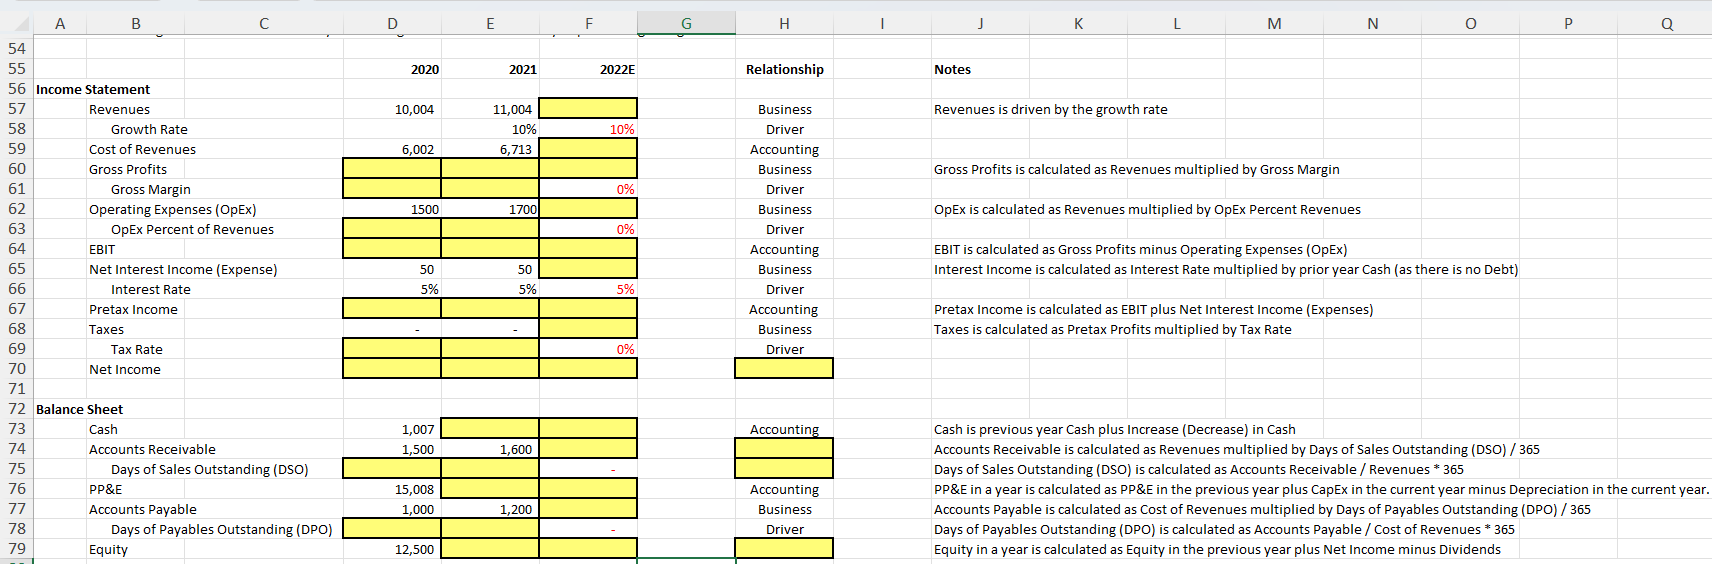Click 2021 Accounts Payable value 1,200
The height and width of the screenshot is (564, 1712).
click(516, 509)
